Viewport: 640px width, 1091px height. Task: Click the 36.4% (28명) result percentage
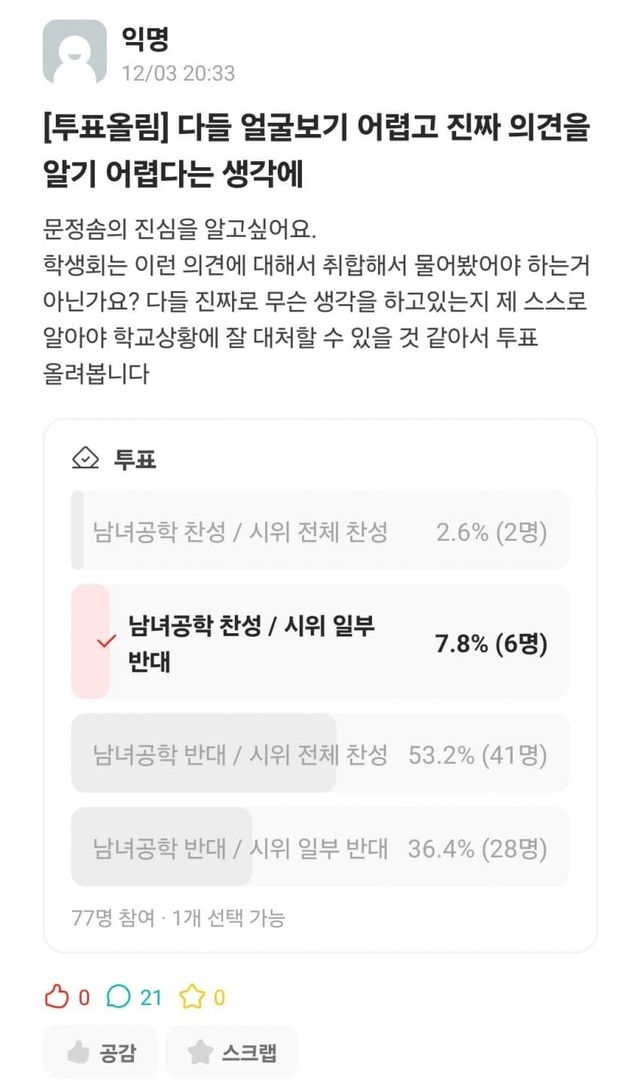point(477,849)
